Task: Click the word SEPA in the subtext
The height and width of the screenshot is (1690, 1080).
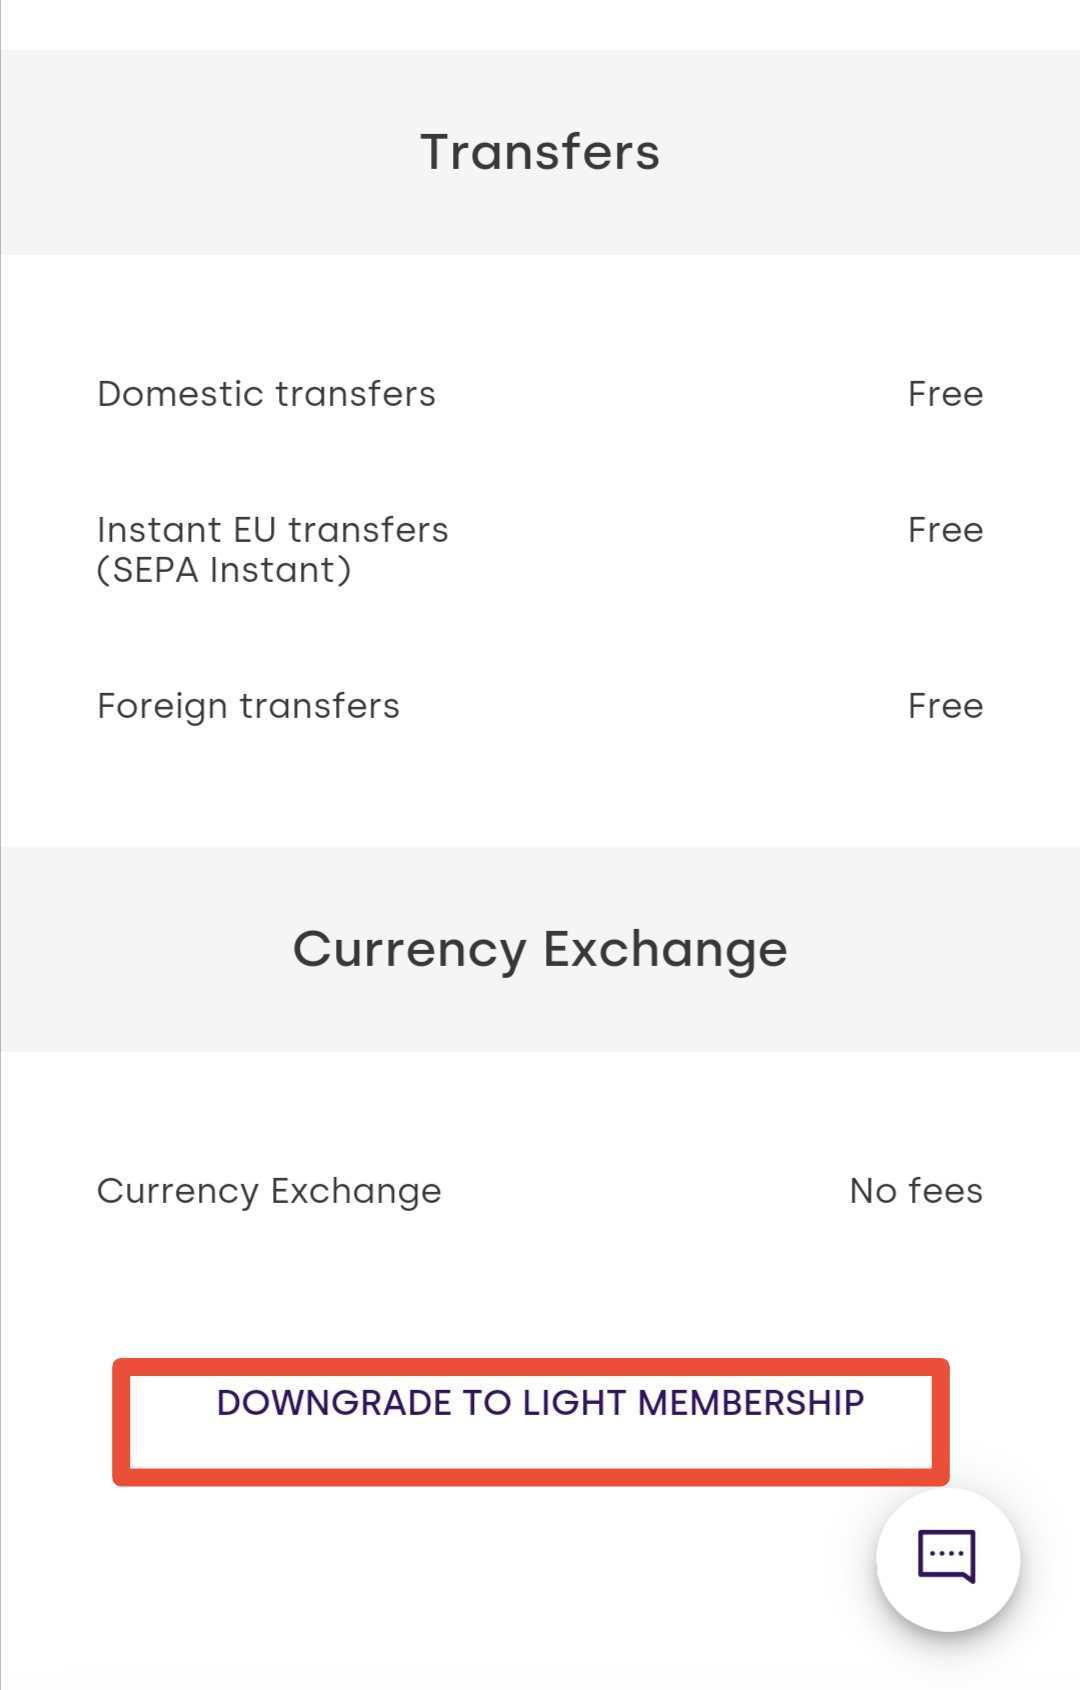Action: point(155,570)
